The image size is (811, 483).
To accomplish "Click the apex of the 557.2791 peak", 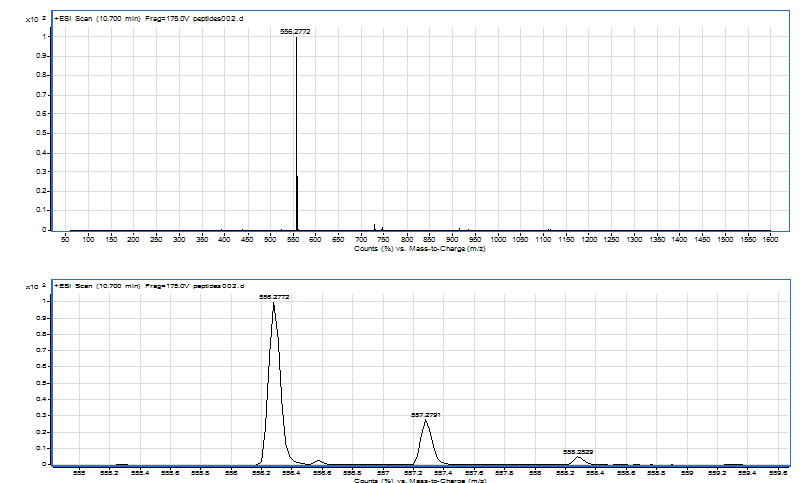I will (426, 421).
